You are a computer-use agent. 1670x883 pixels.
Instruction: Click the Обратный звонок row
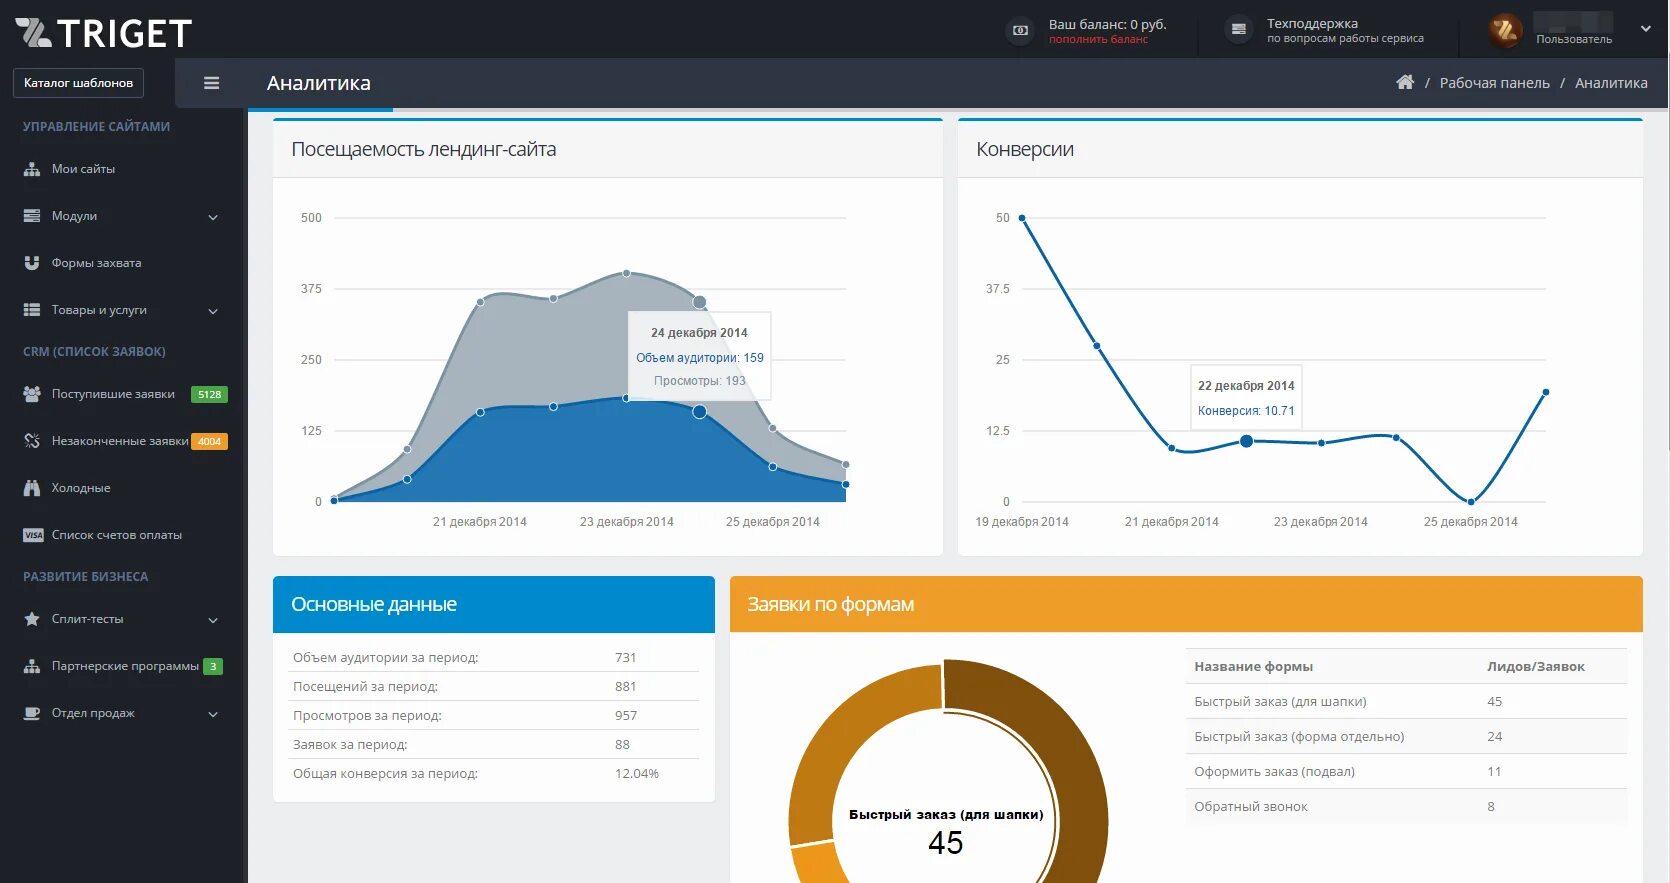coord(1406,806)
